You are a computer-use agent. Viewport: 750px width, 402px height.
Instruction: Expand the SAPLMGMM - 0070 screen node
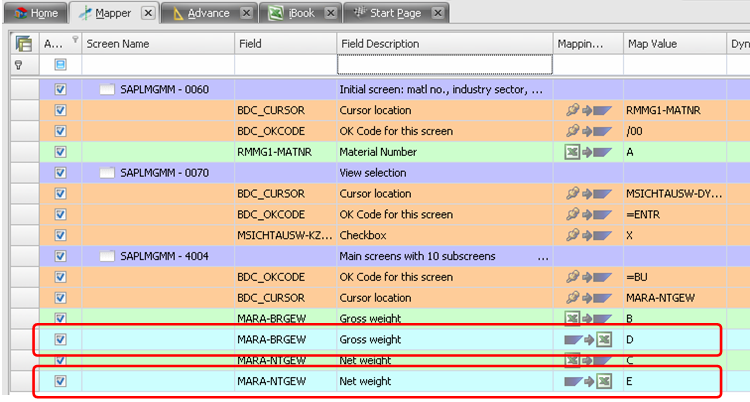tap(108, 173)
